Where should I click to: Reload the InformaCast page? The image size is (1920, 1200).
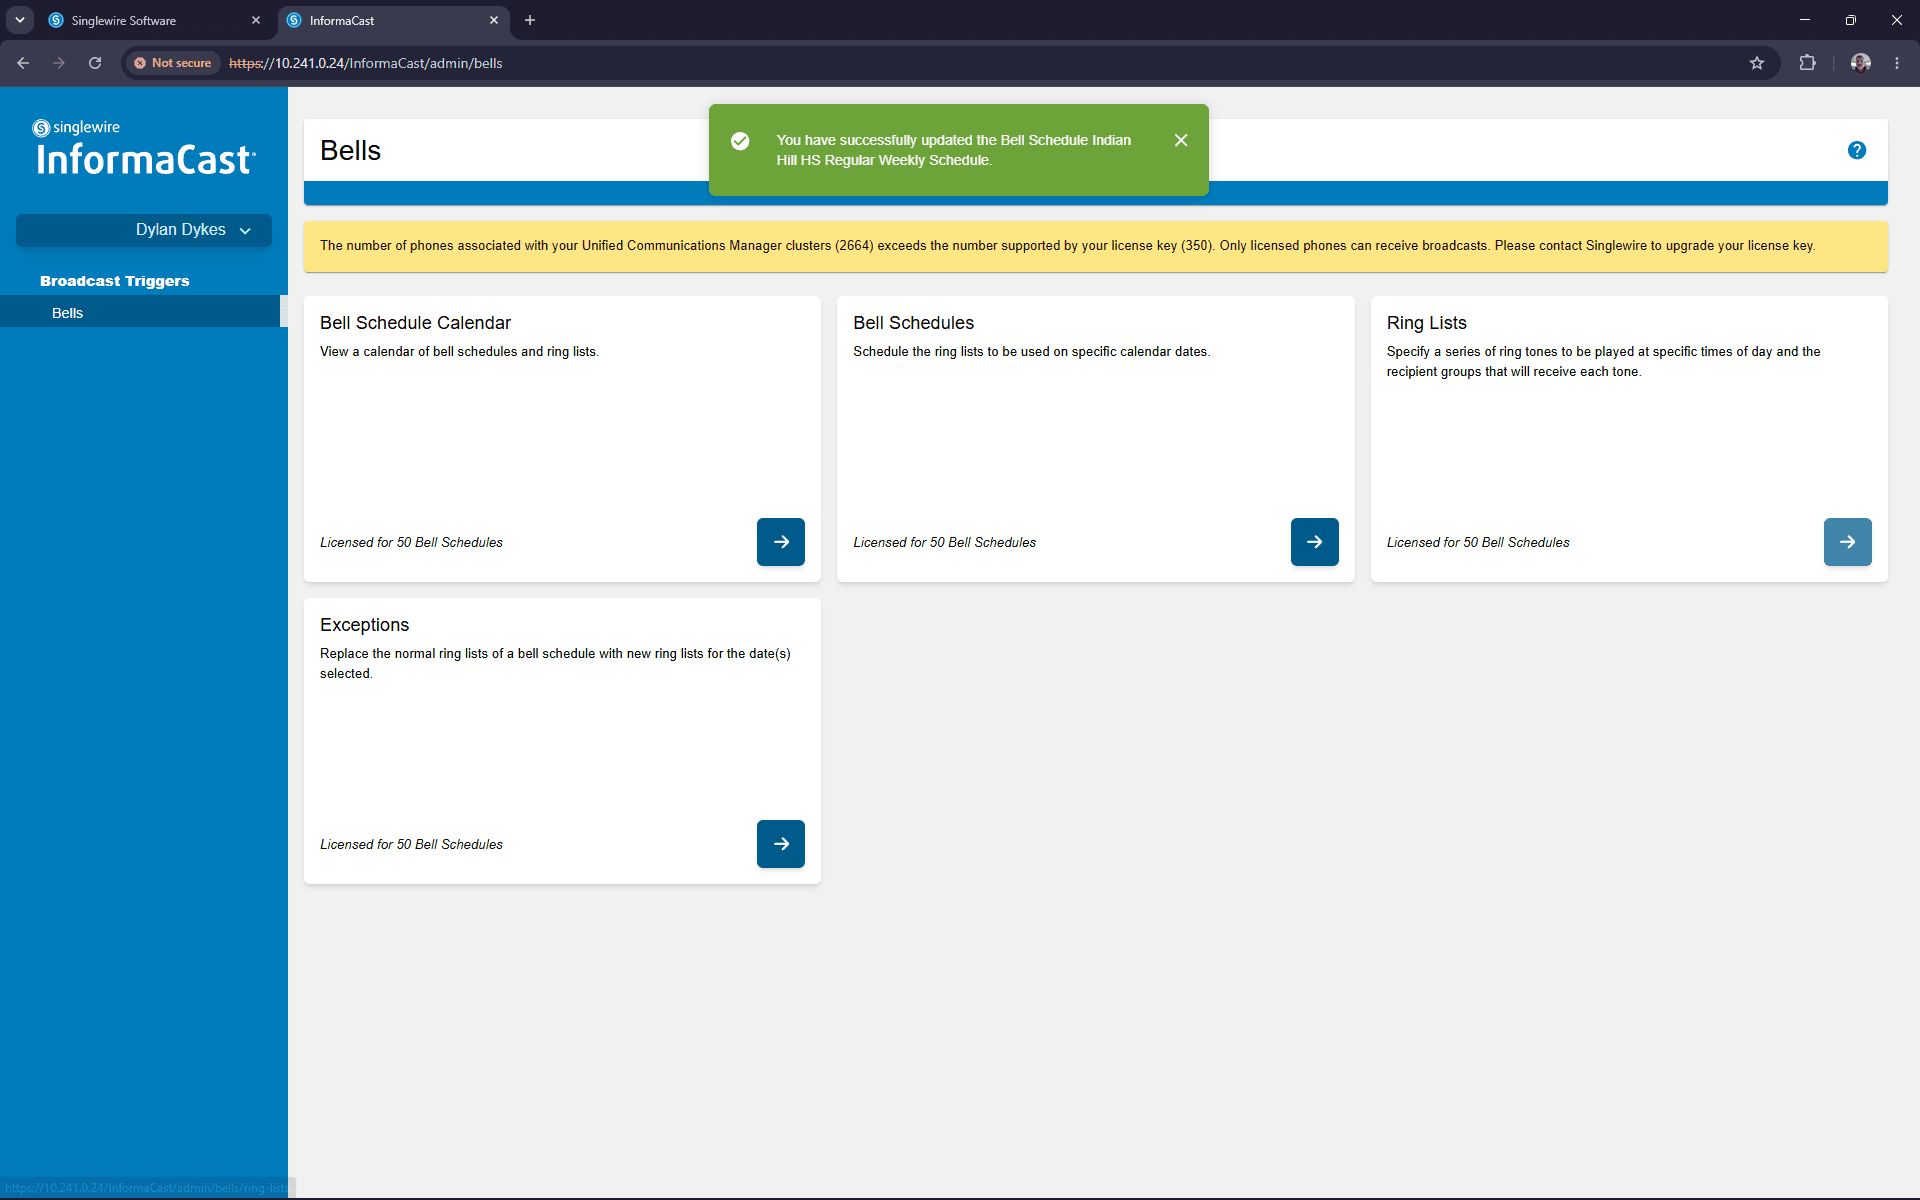[95, 63]
